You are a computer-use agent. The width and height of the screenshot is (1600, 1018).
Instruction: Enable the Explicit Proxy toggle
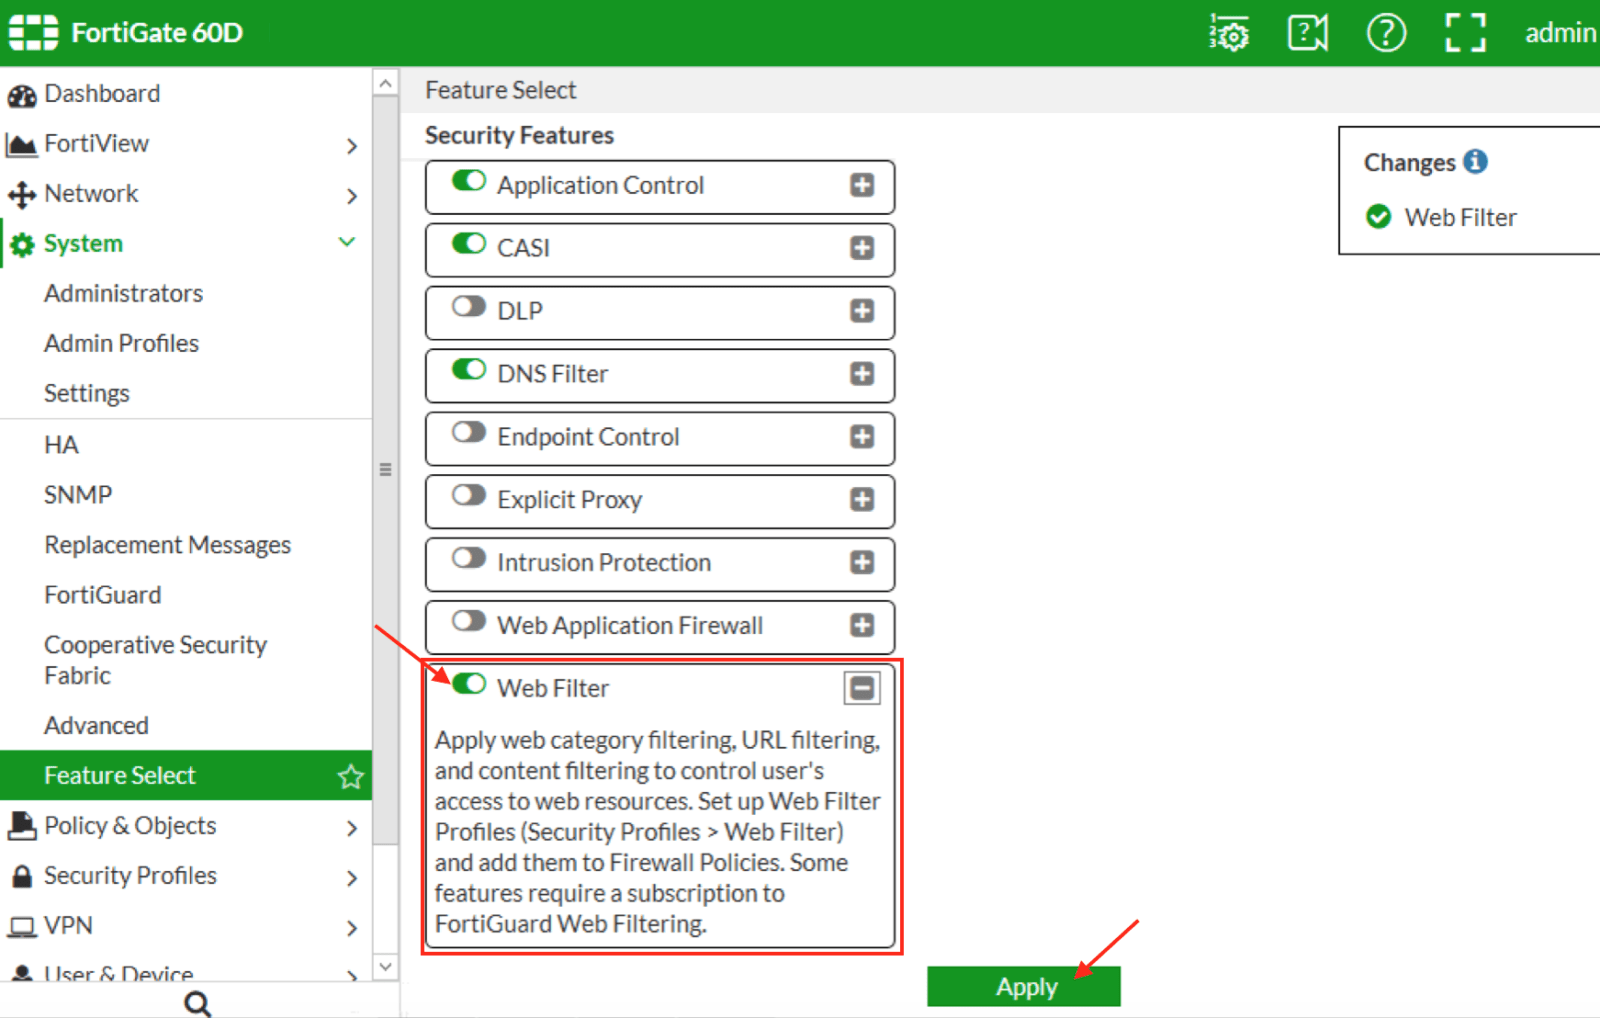point(469,495)
